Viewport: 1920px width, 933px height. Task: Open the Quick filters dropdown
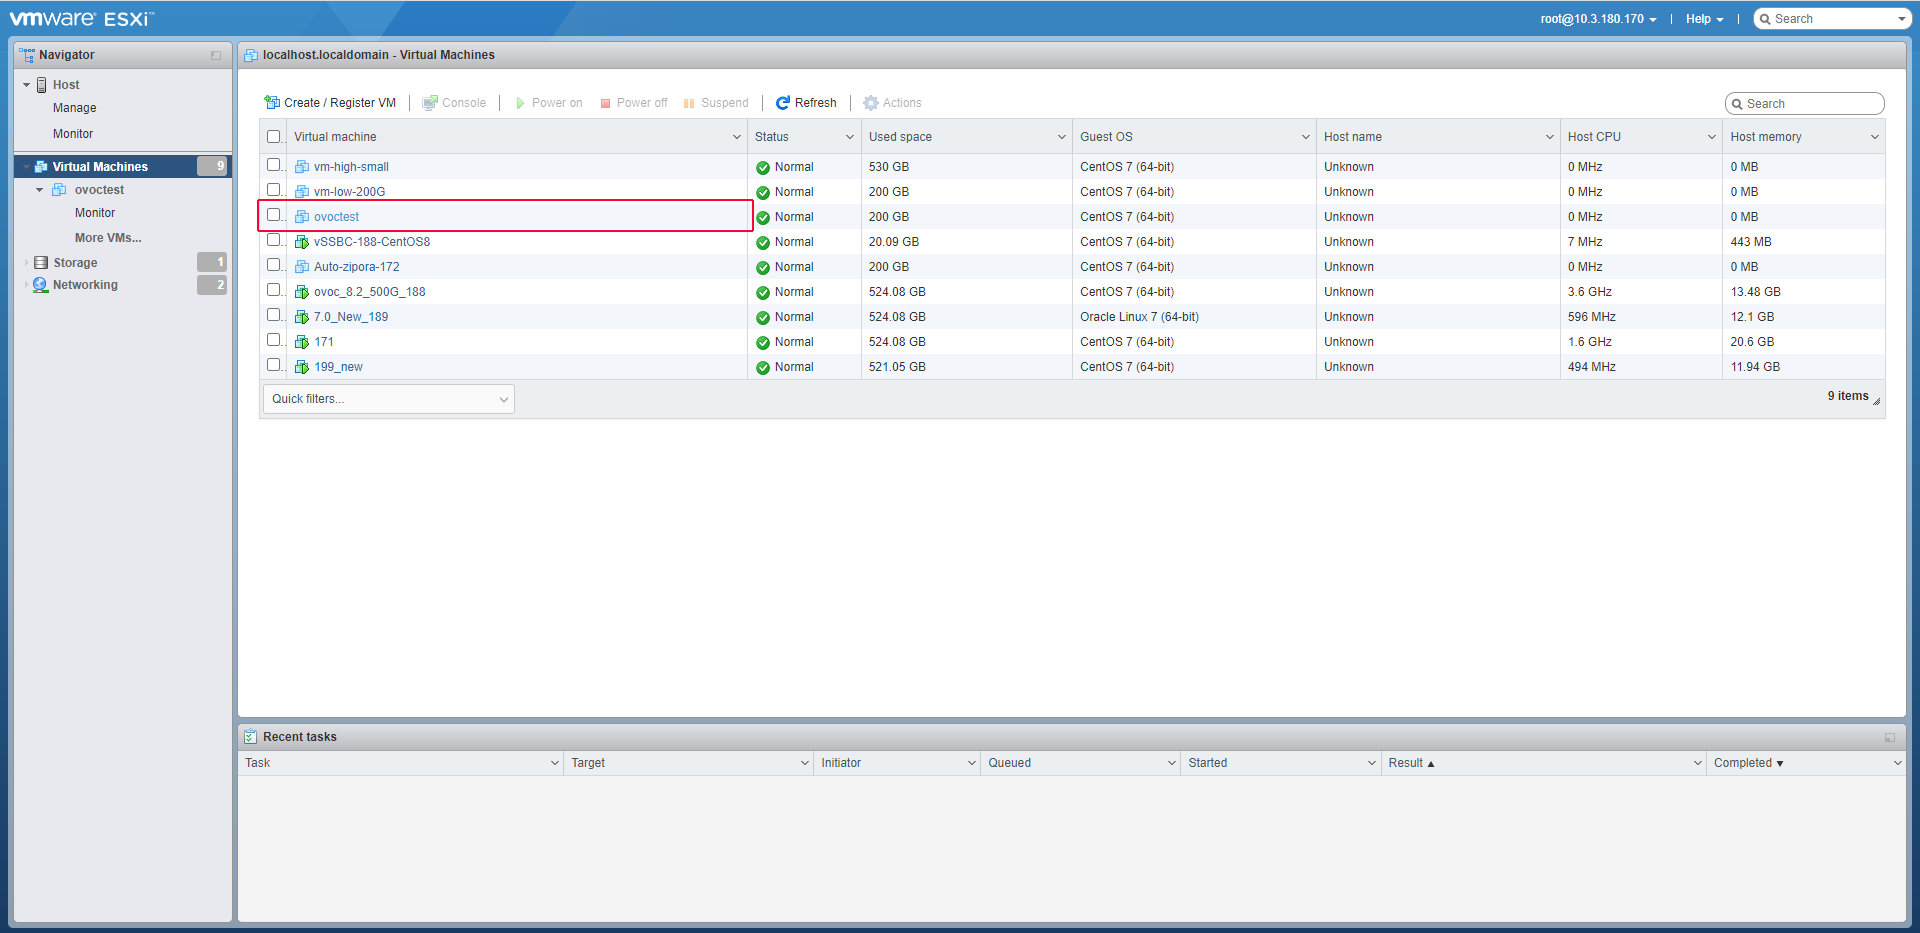(x=389, y=399)
